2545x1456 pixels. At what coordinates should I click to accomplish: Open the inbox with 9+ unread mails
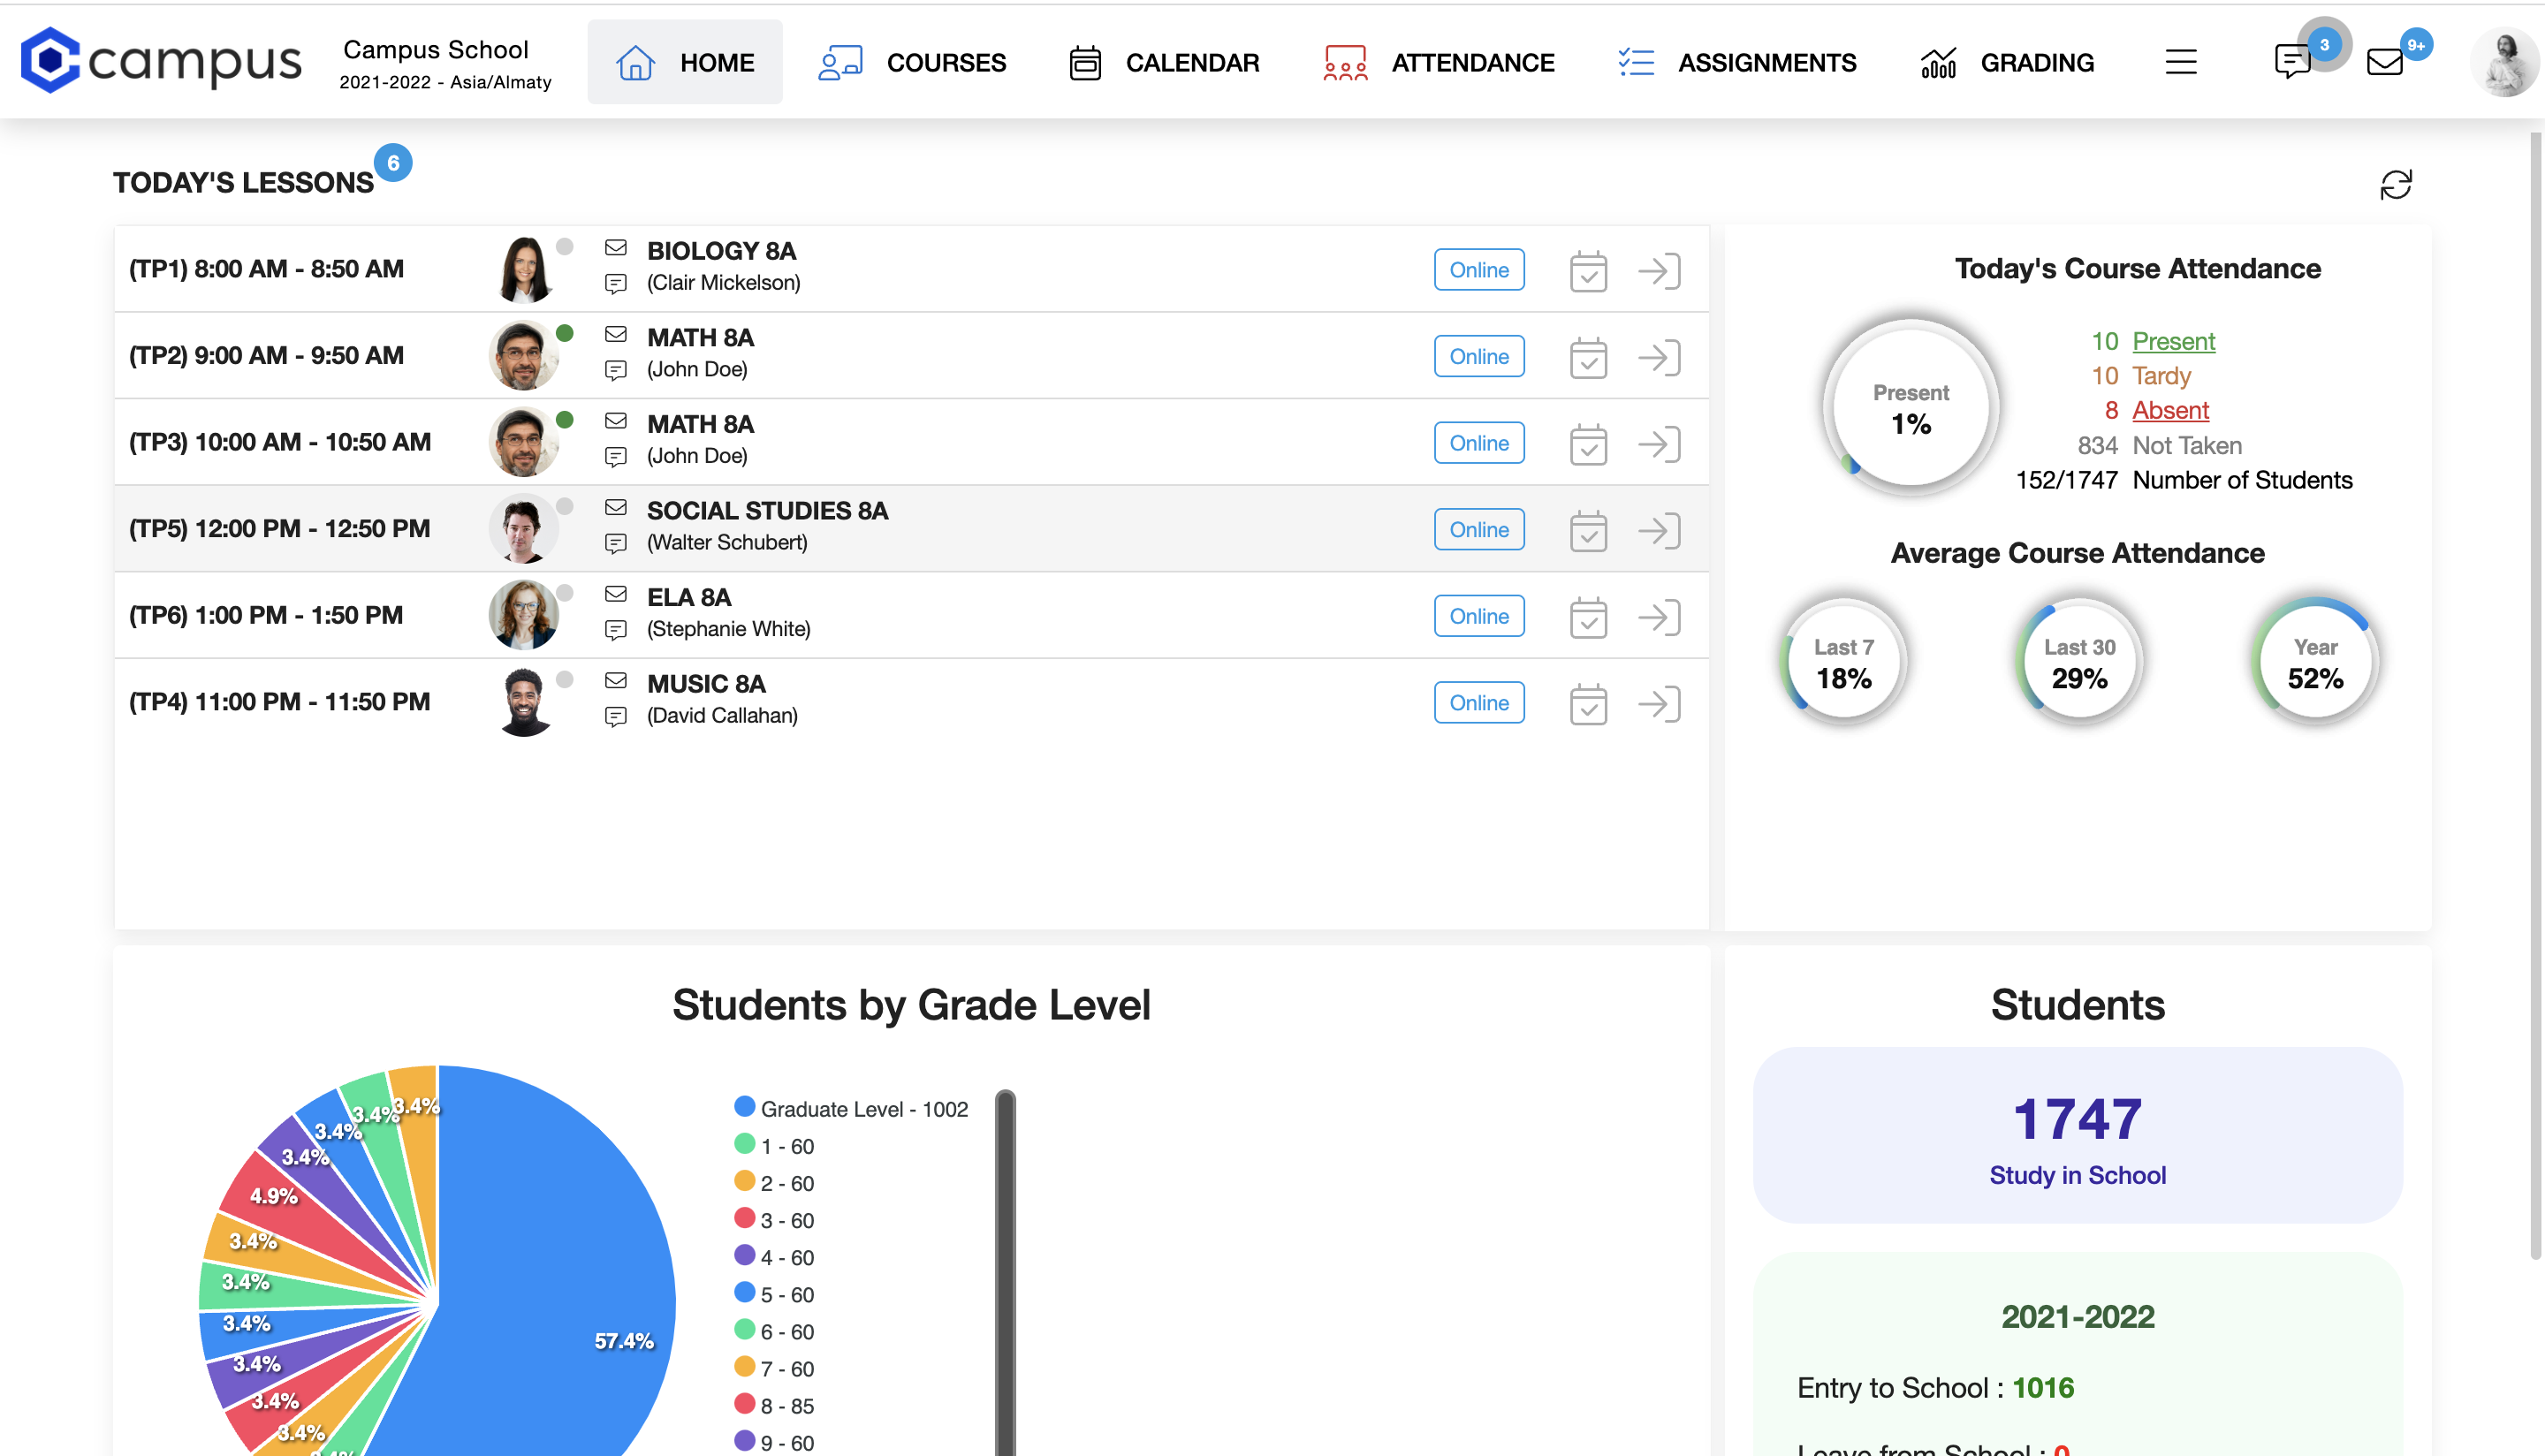click(x=2385, y=62)
